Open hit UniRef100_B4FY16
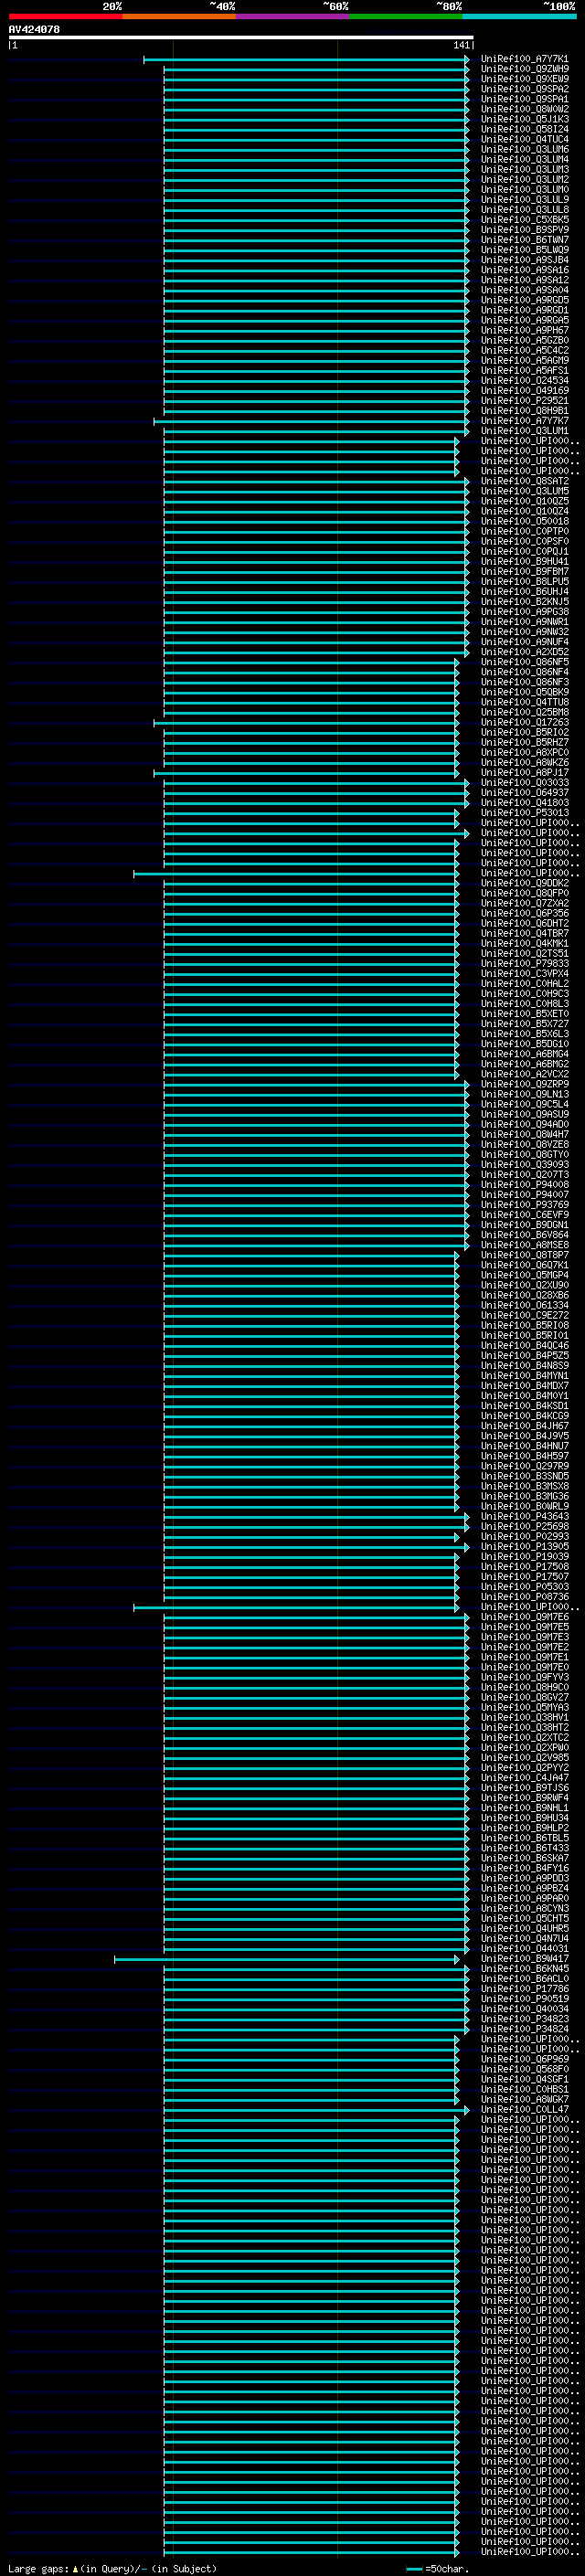This screenshot has height=2576, width=585. (x=524, y=1868)
